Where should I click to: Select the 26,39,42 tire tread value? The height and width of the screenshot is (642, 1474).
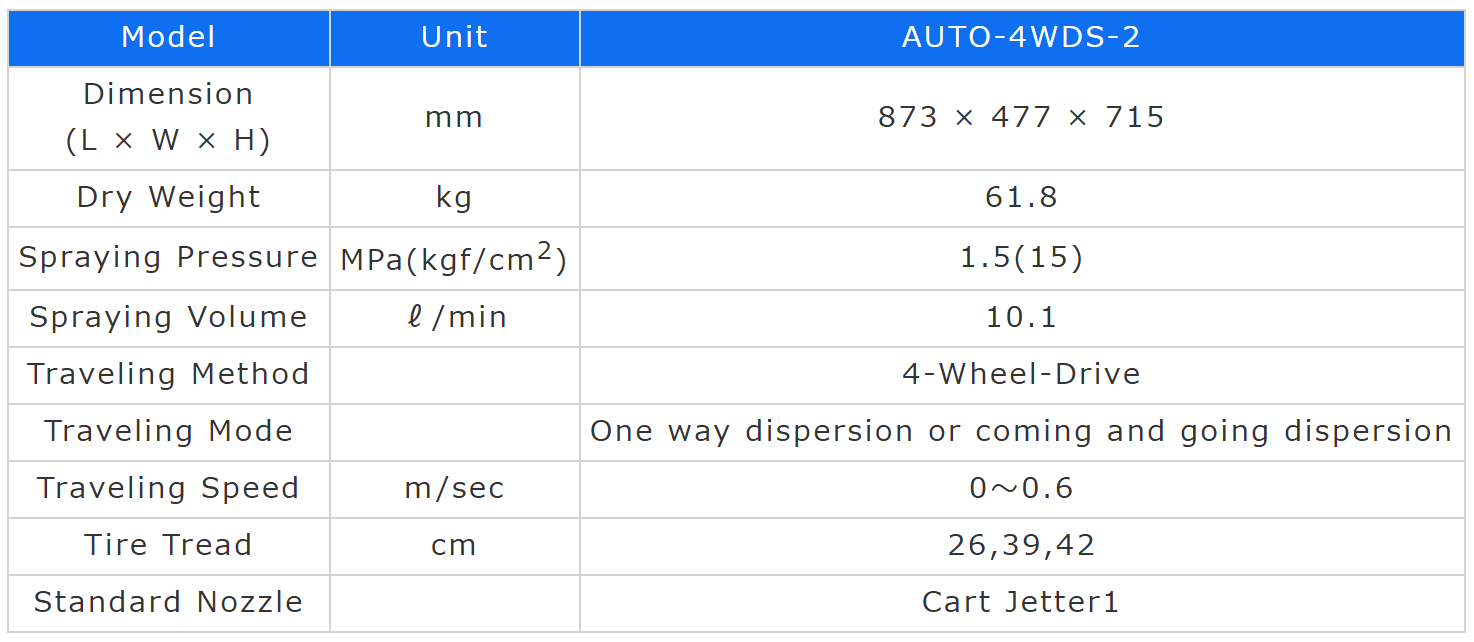(x=1021, y=545)
